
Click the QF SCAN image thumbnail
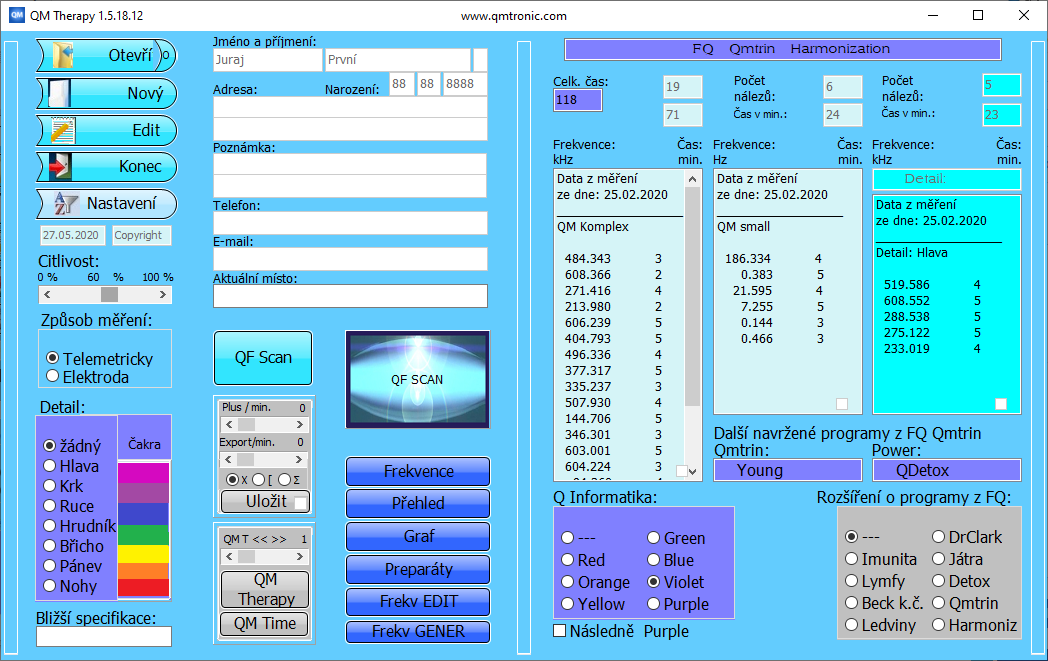pos(418,379)
